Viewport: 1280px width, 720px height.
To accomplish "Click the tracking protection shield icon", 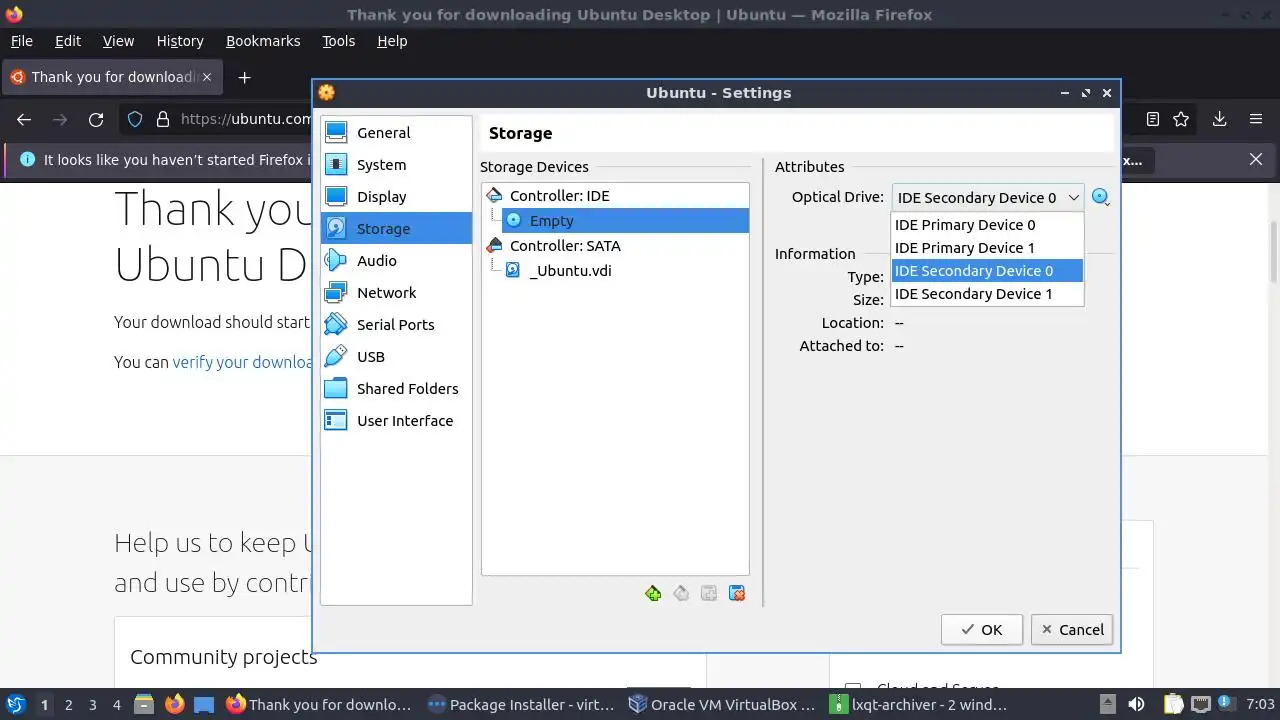I will pyautogui.click(x=135, y=120).
